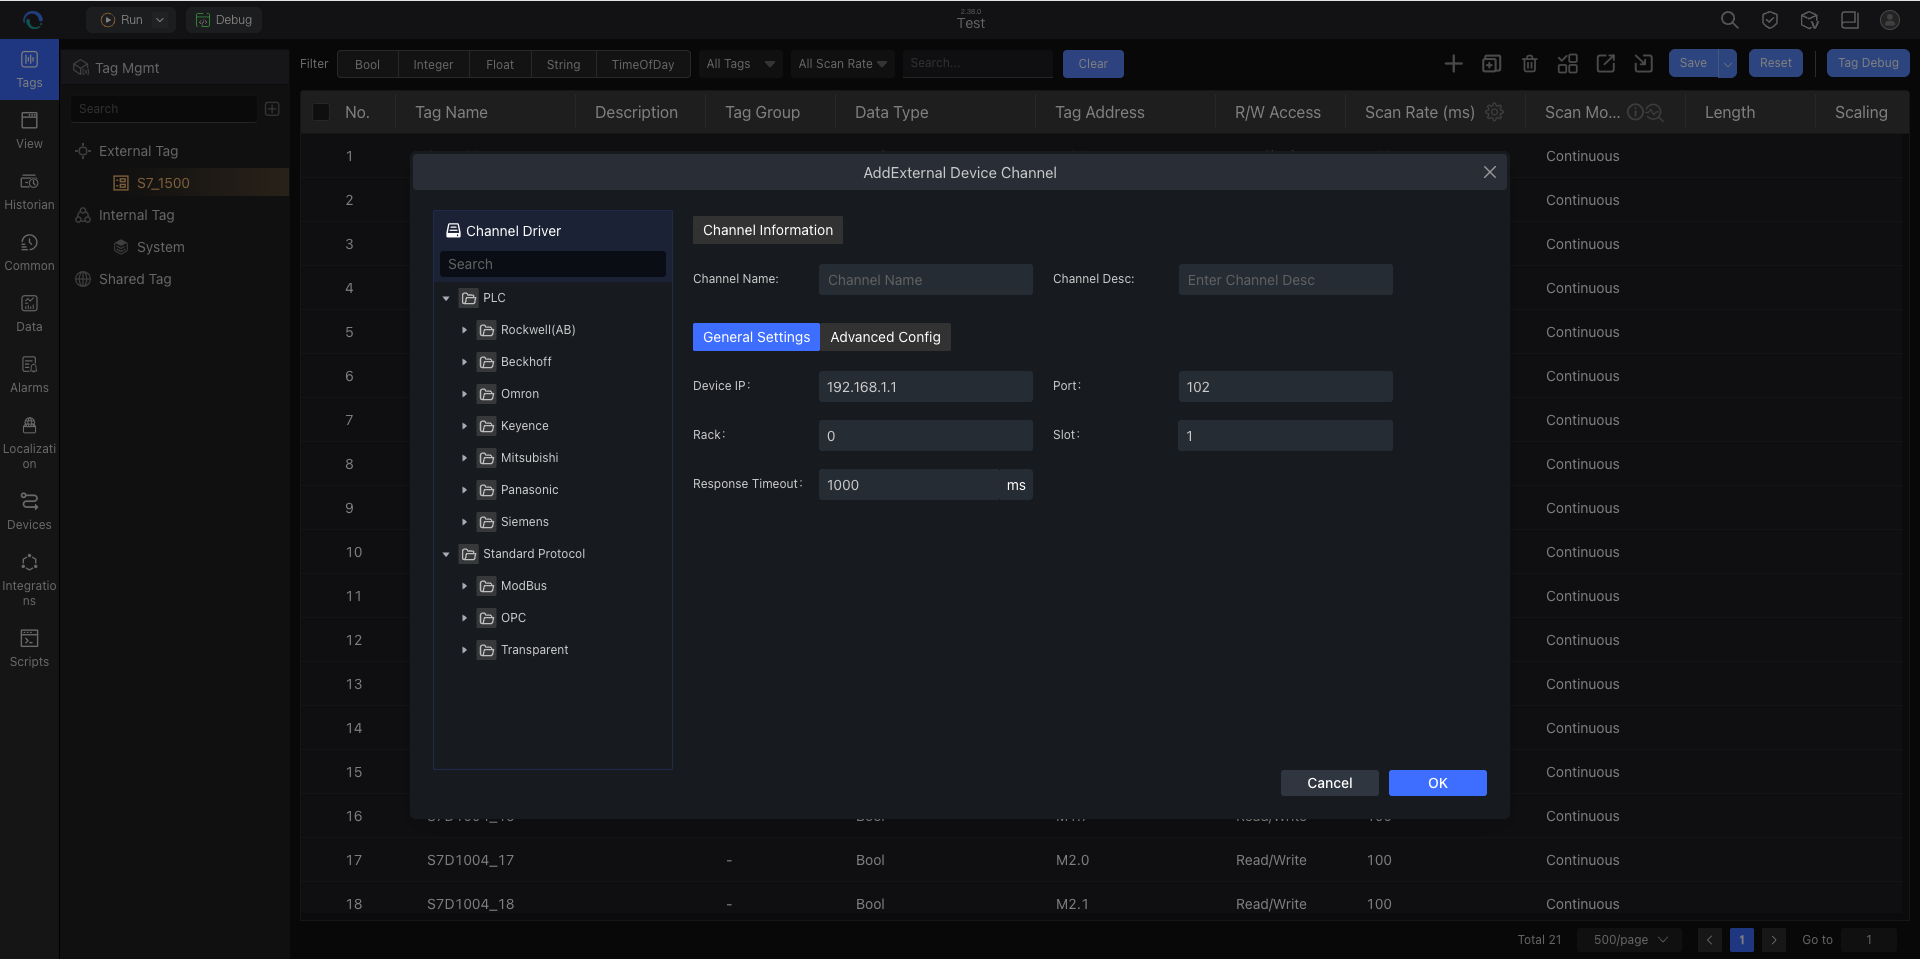Select the Float filter toggle
Viewport: 1920px width, 959px height.
(x=499, y=64)
